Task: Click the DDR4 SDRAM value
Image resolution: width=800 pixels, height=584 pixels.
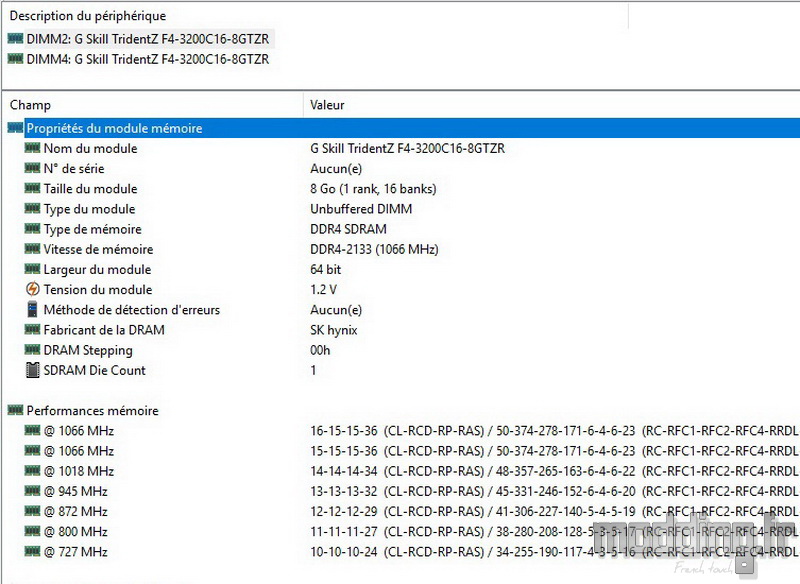Action: tap(348, 229)
